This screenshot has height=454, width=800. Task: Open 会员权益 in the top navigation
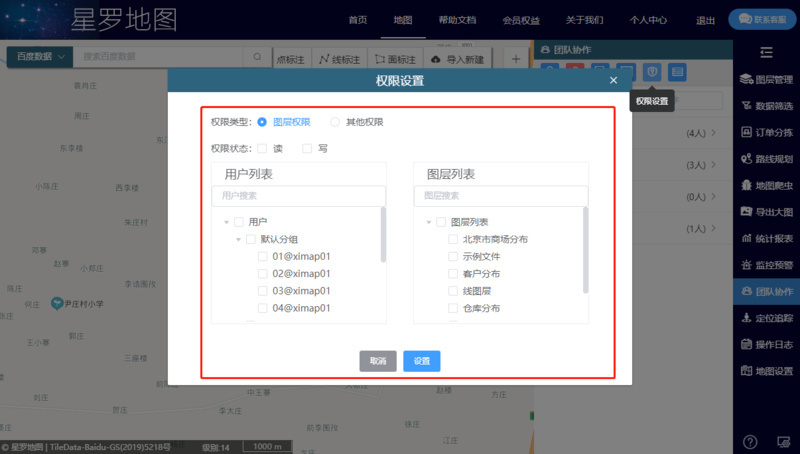[521, 20]
